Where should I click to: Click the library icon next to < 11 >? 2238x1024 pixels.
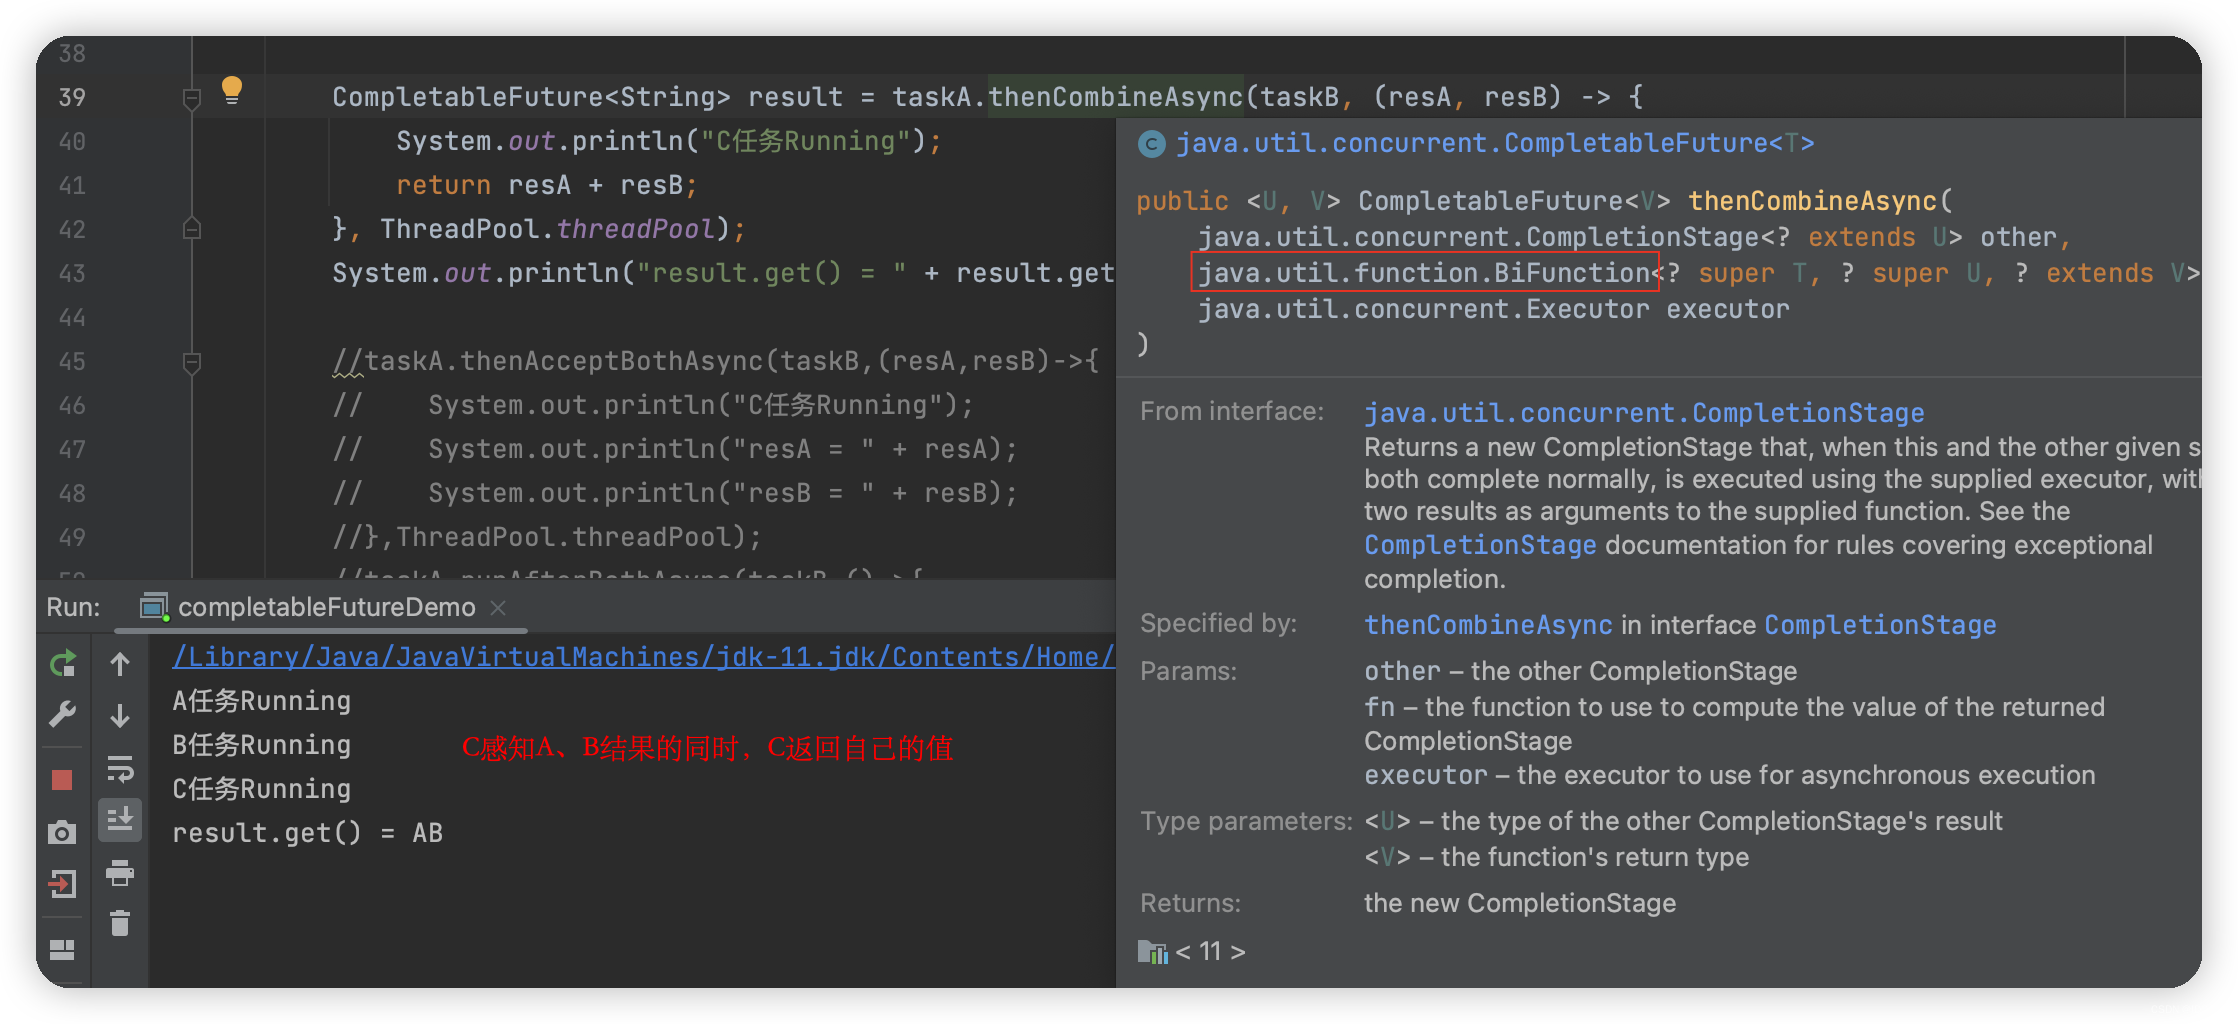[1152, 952]
